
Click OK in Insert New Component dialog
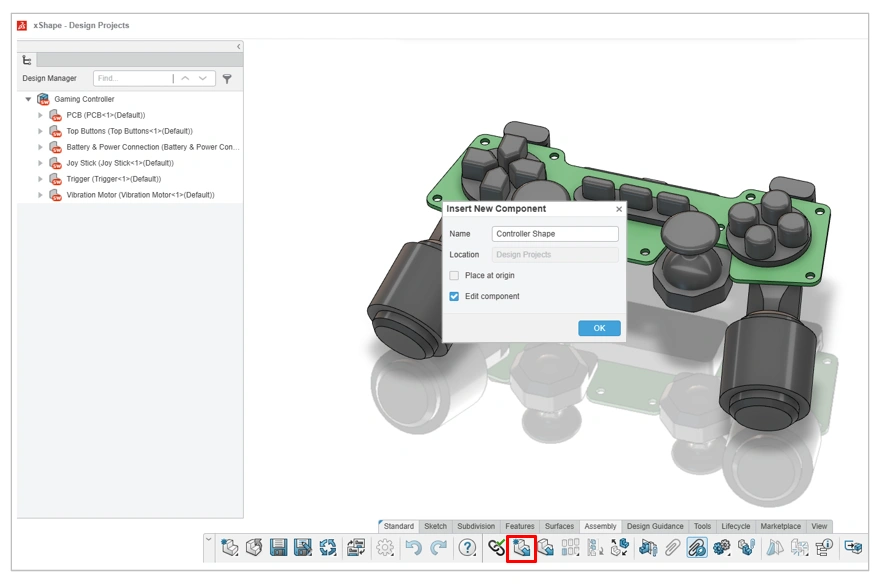599,328
